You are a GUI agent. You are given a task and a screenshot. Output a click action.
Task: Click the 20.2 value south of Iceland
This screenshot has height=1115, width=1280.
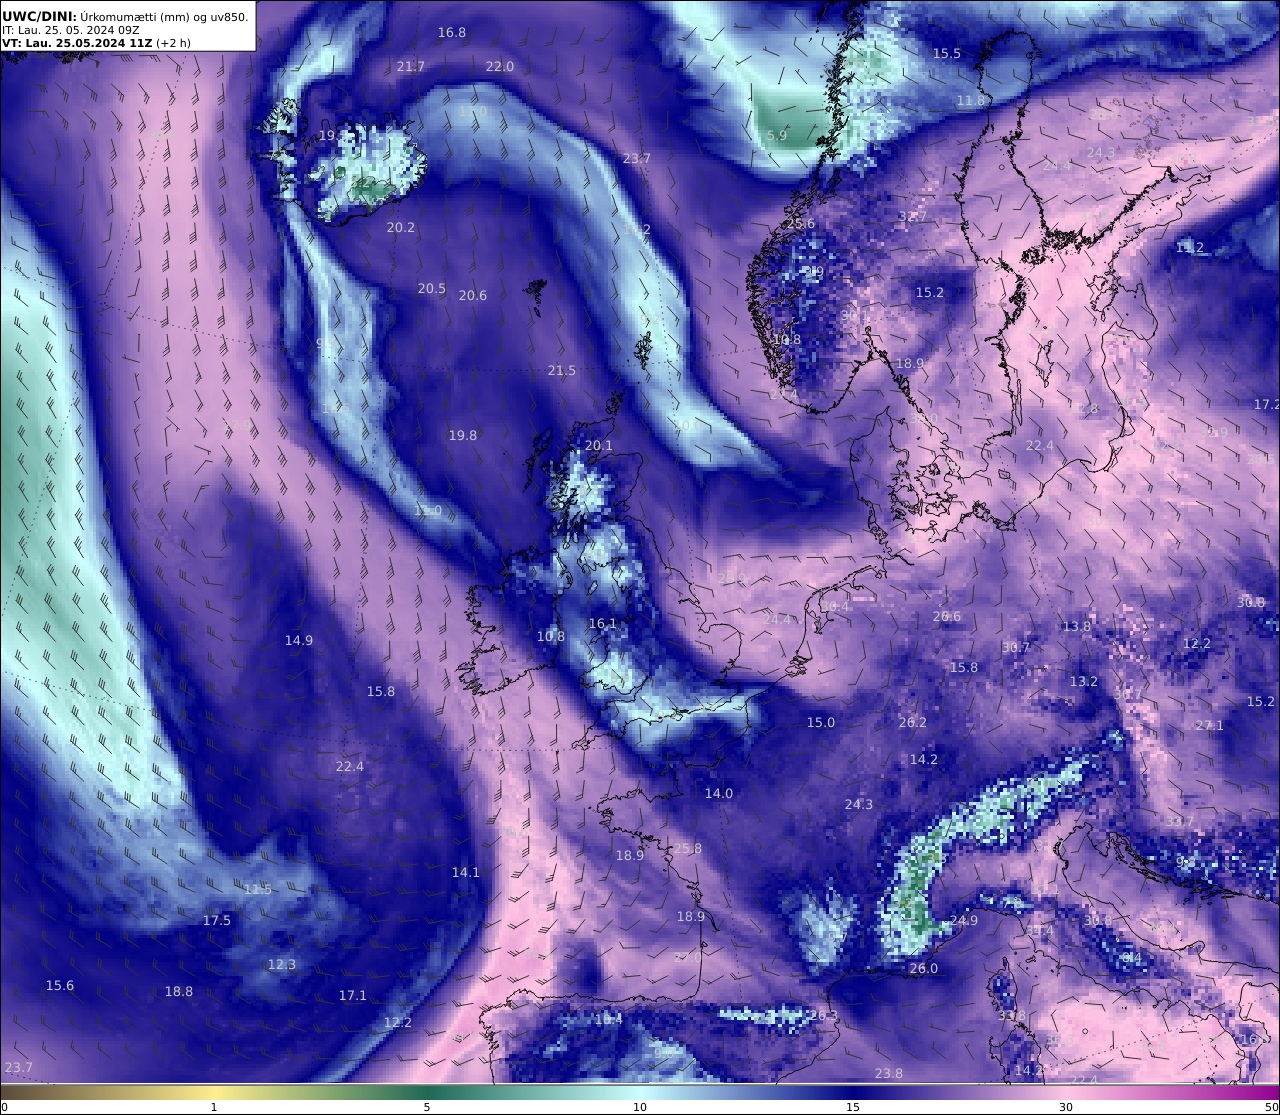[x=401, y=227]
